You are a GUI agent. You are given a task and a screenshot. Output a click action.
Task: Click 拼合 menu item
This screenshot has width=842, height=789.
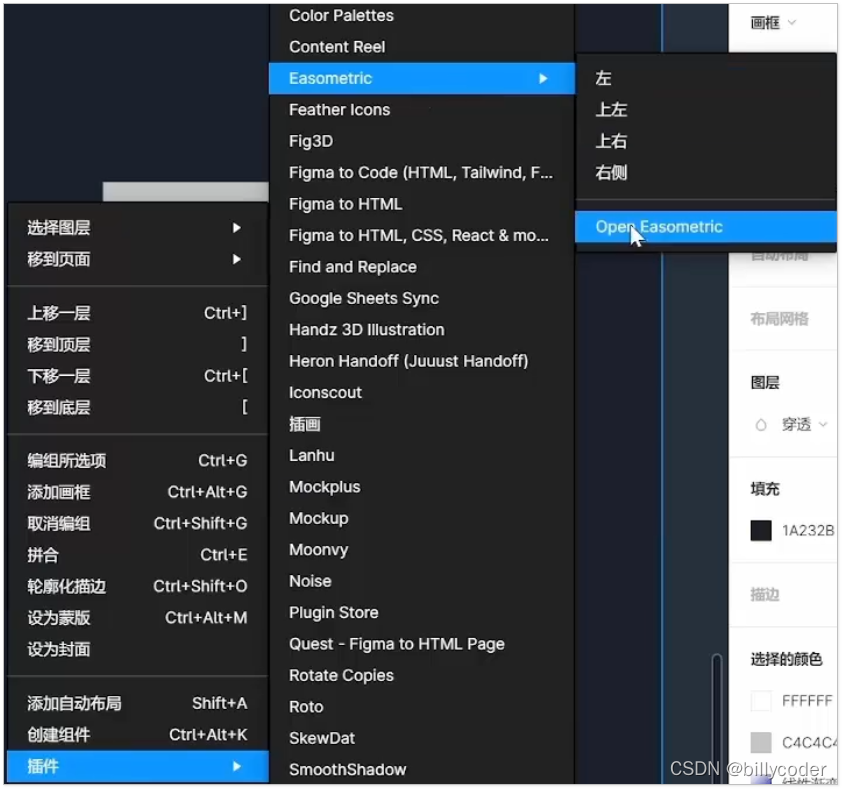(x=137, y=555)
